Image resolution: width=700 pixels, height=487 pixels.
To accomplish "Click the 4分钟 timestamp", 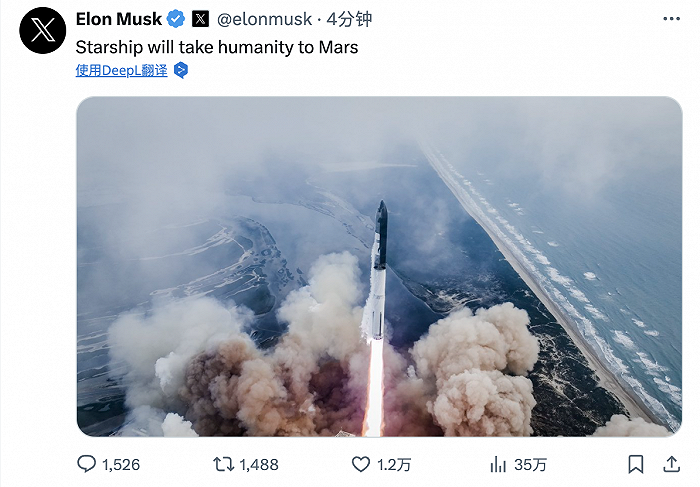I will [349, 19].
